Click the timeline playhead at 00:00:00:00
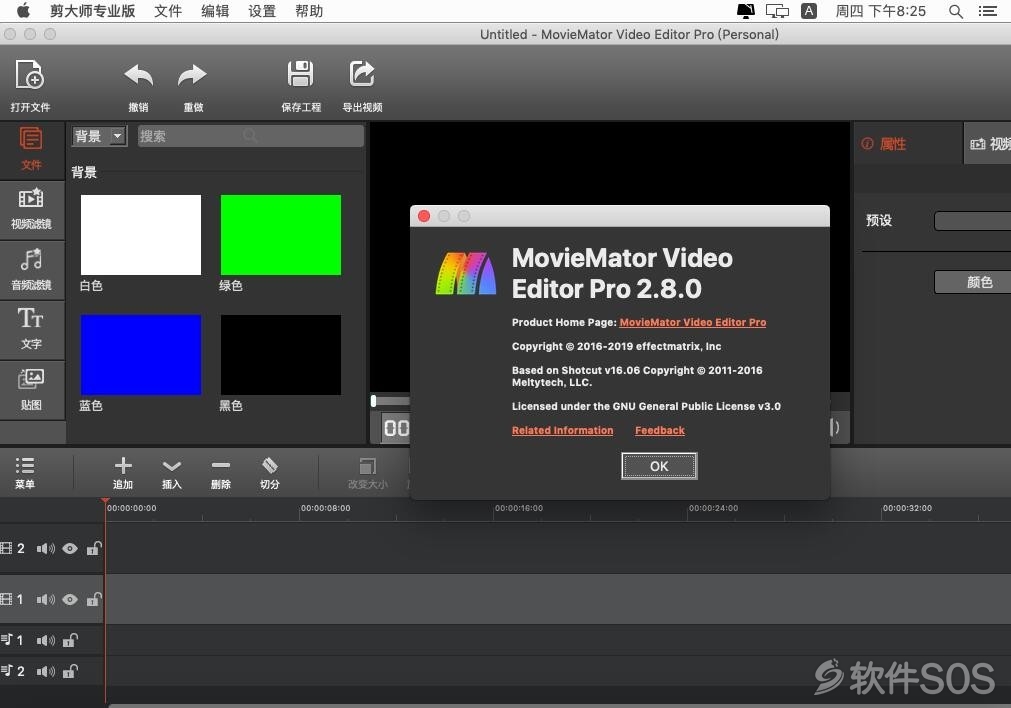This screenshot has height=708, width=1011. 105,502
